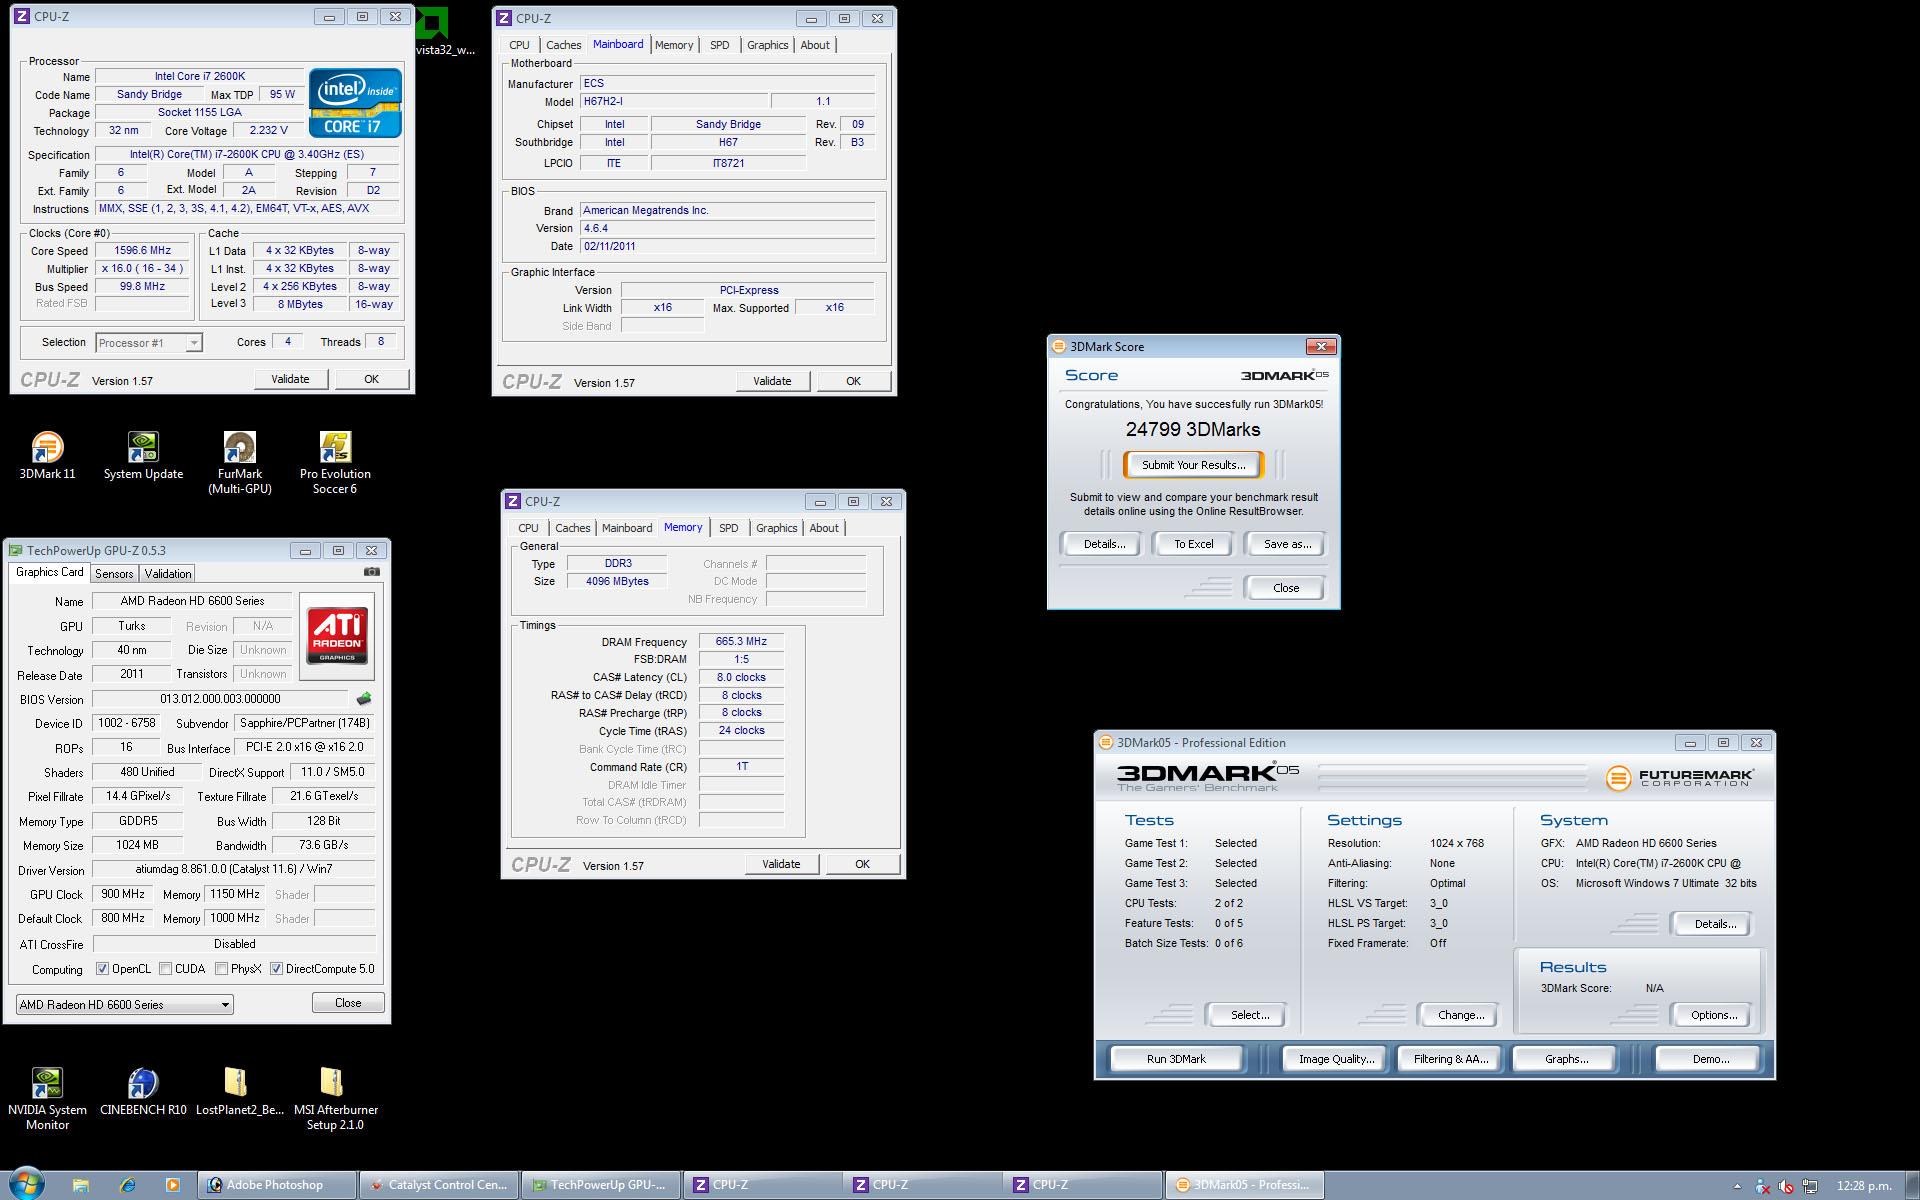Open the vista32_w... desktop icon

point(445,31)
